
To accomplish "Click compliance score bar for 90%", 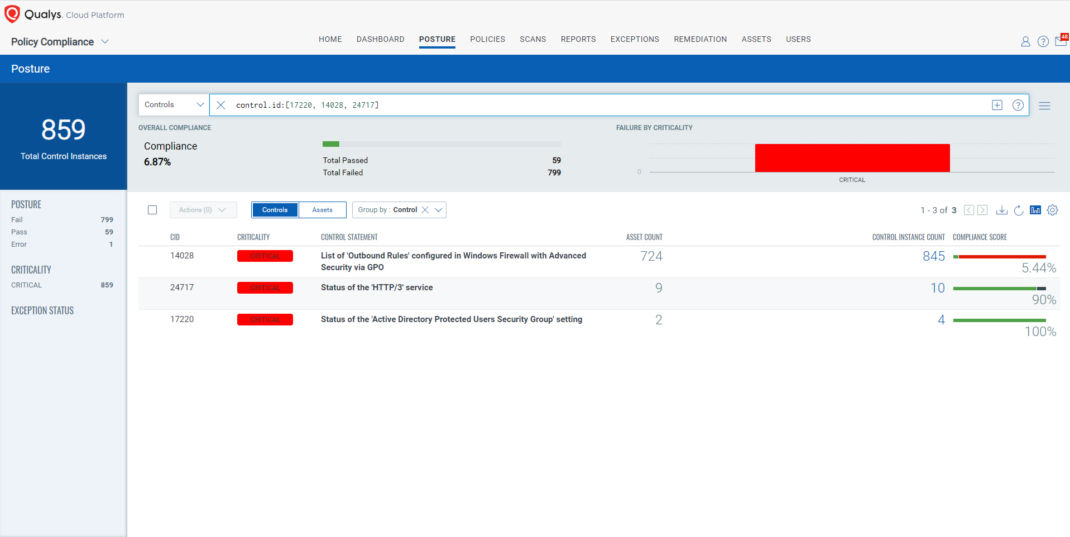I will 999,289.
